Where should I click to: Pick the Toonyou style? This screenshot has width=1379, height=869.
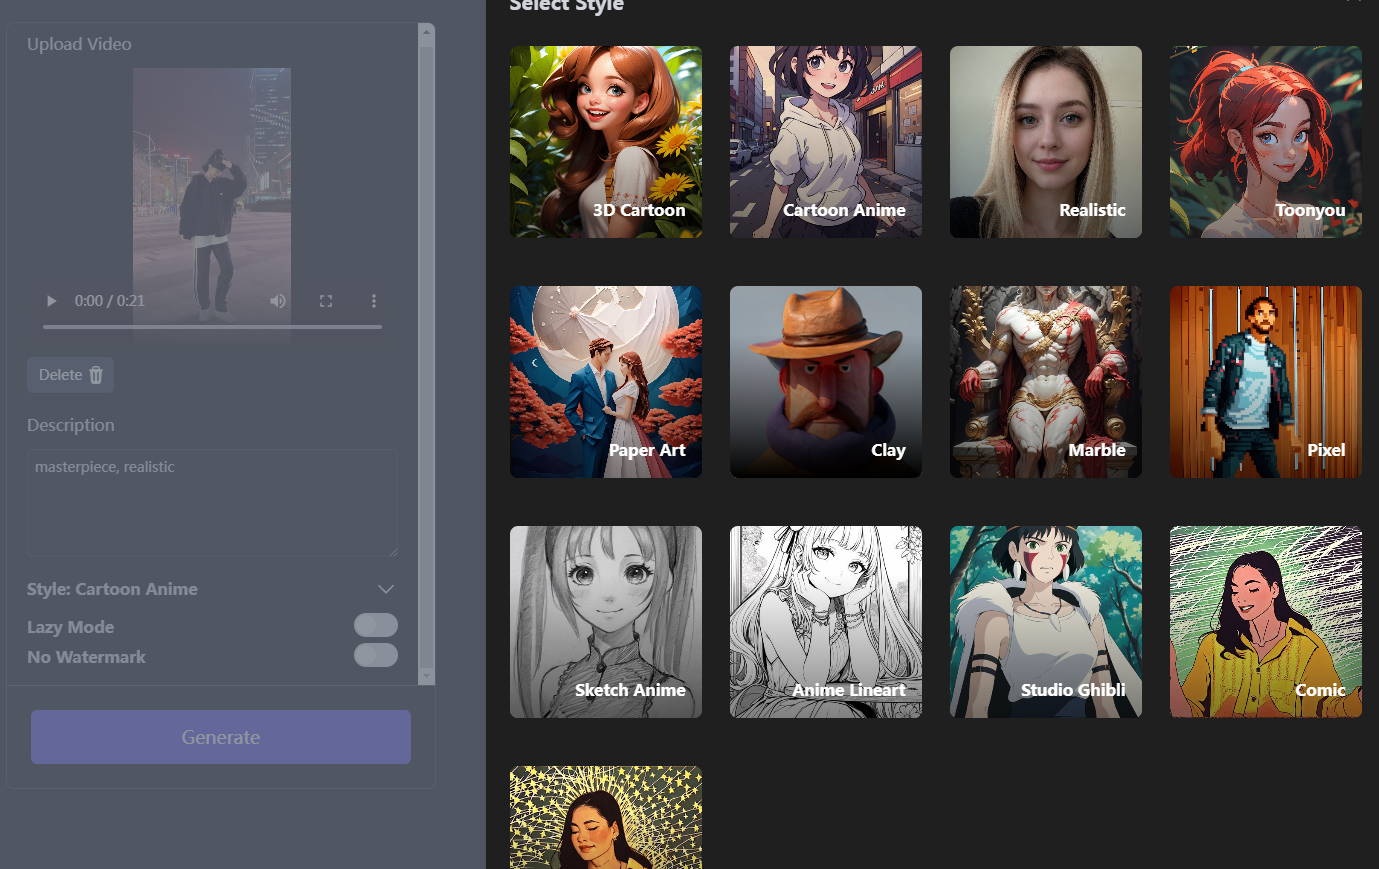(1266, 142)
